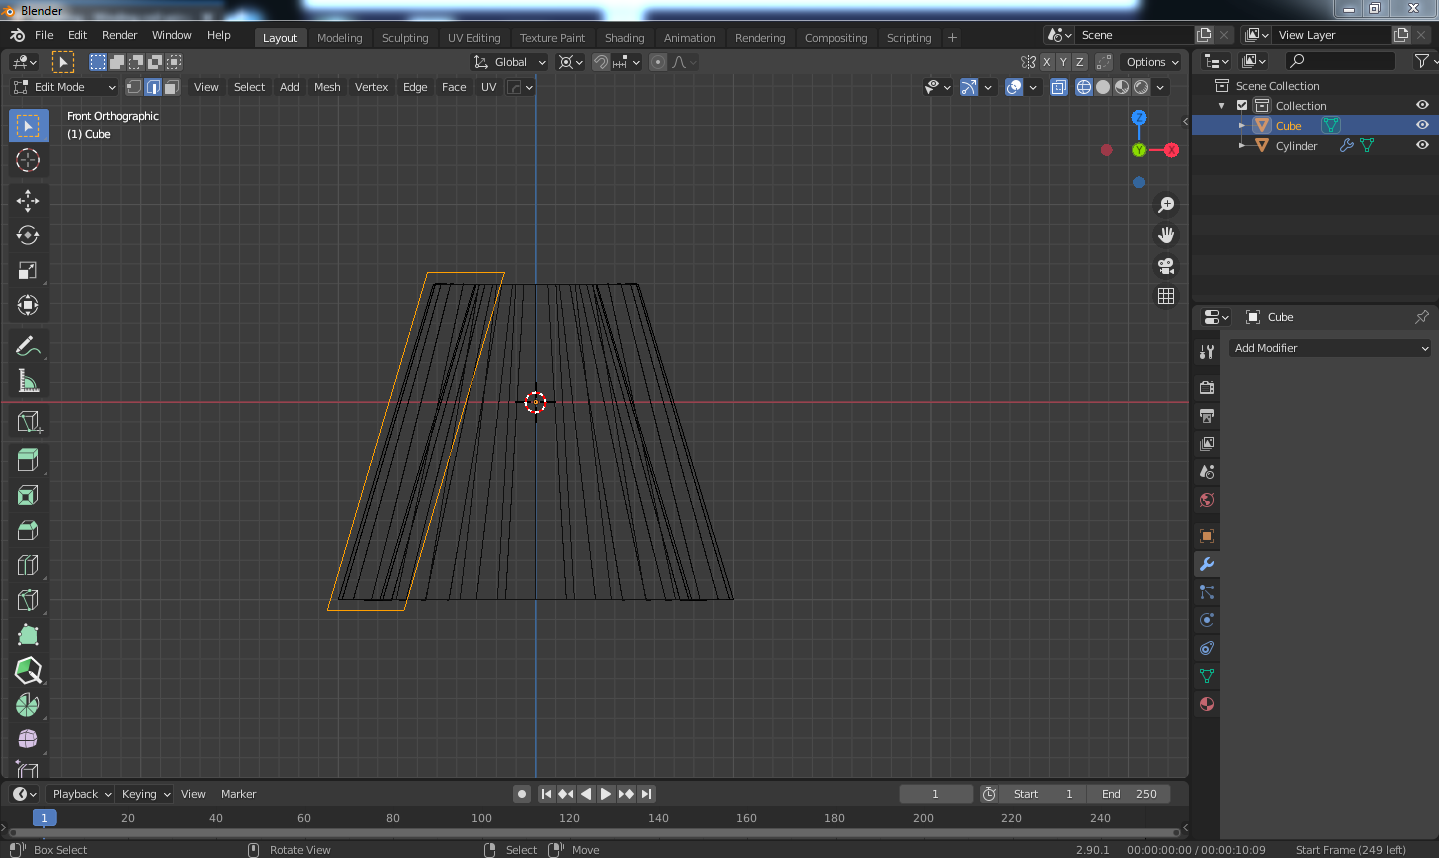The height and width of the screenshot is (858, 1439).
Task: Add workspace with plus button
Action: (x=952, y=38)
